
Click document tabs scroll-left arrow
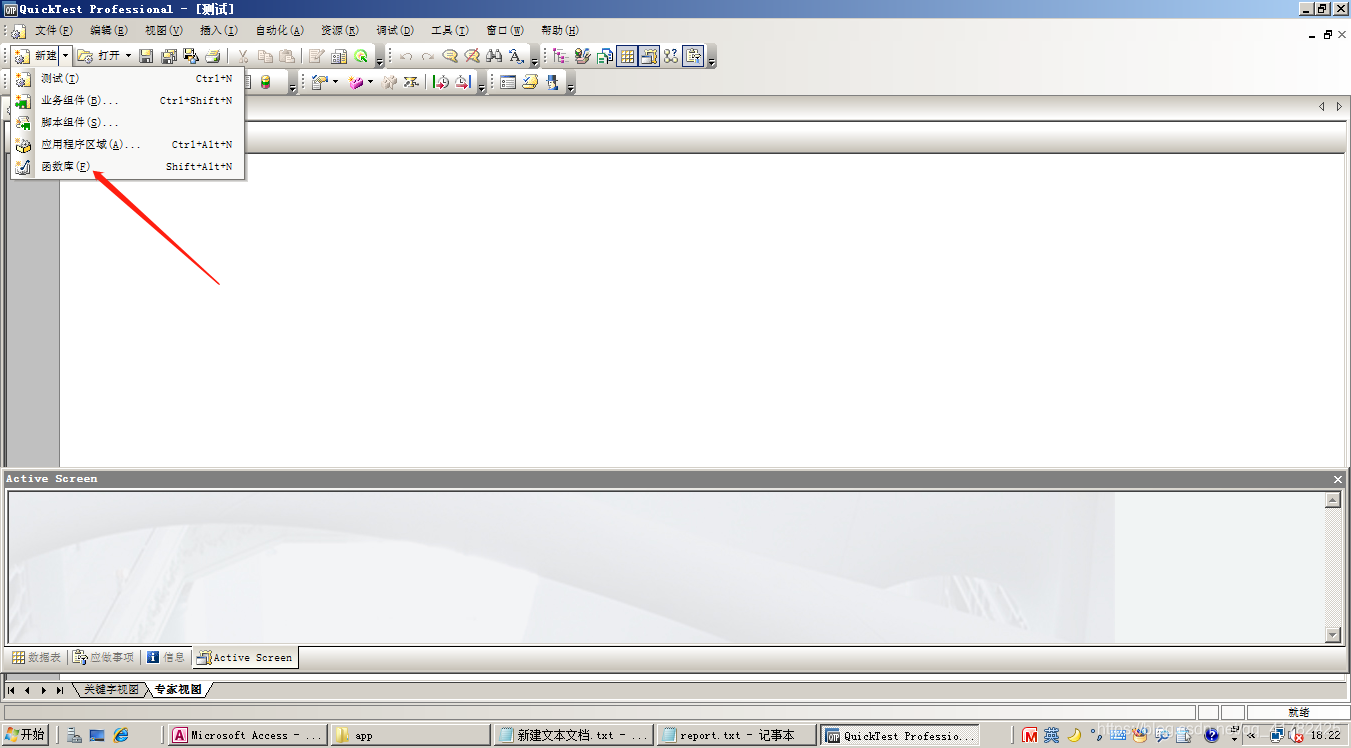point(1322,106)
